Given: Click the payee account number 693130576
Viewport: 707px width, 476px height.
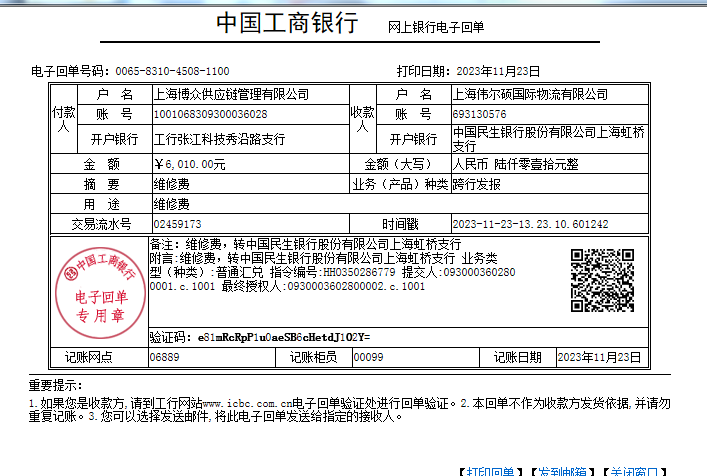Looking at the screenshot, I should coord(477,114).
